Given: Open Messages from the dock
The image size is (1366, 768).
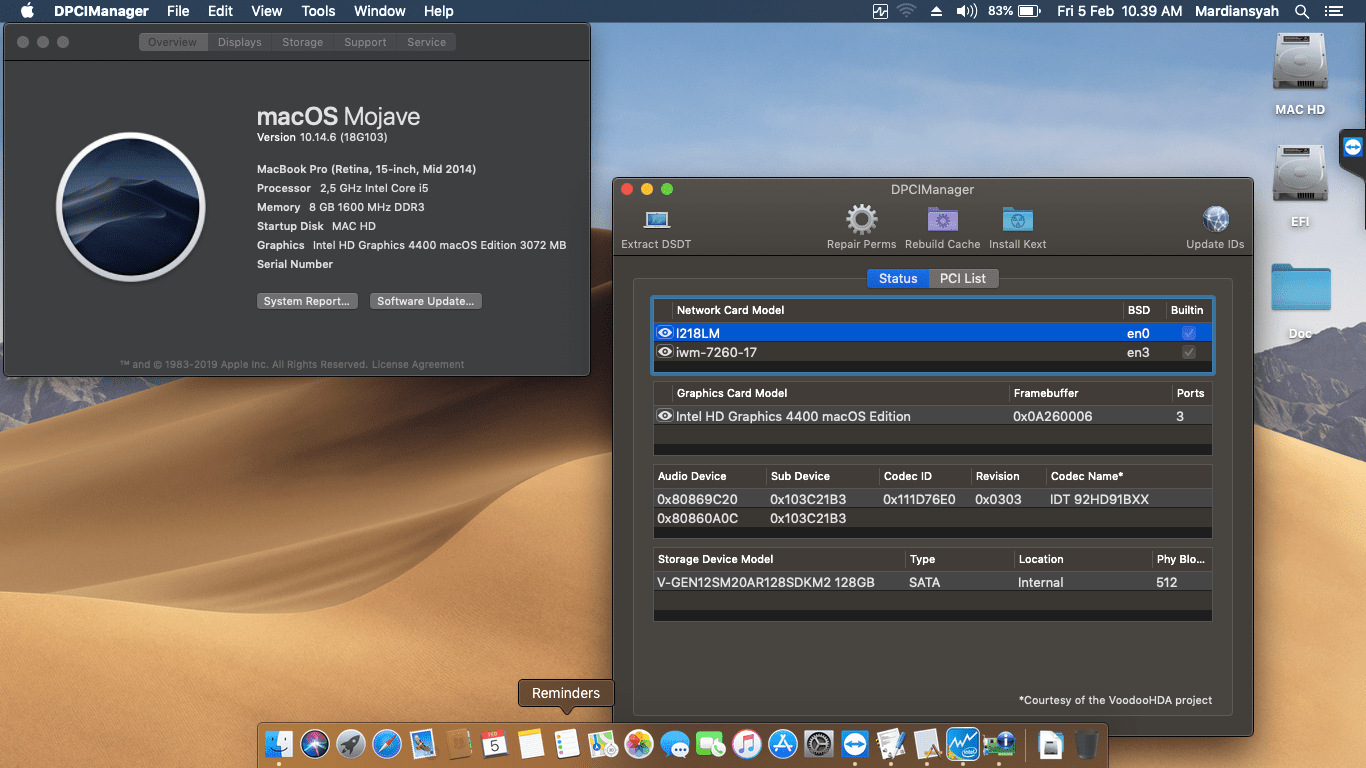Looking at the screenshot, I should (x=675, y=743).
